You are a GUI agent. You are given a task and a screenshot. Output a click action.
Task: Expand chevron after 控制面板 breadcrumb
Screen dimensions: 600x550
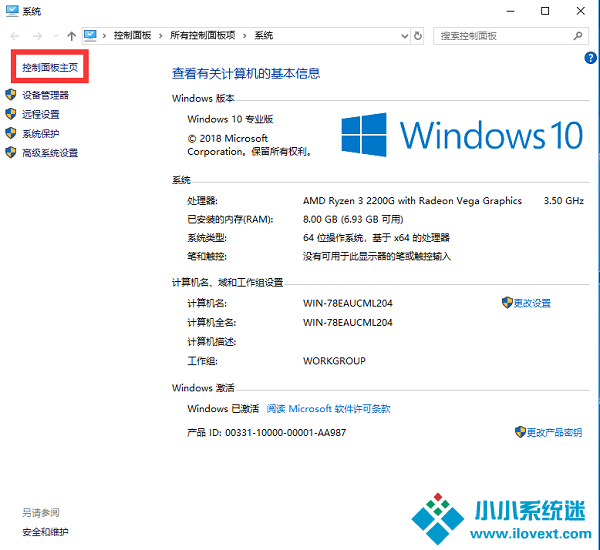pyautogui.click(x=161, y=36)
